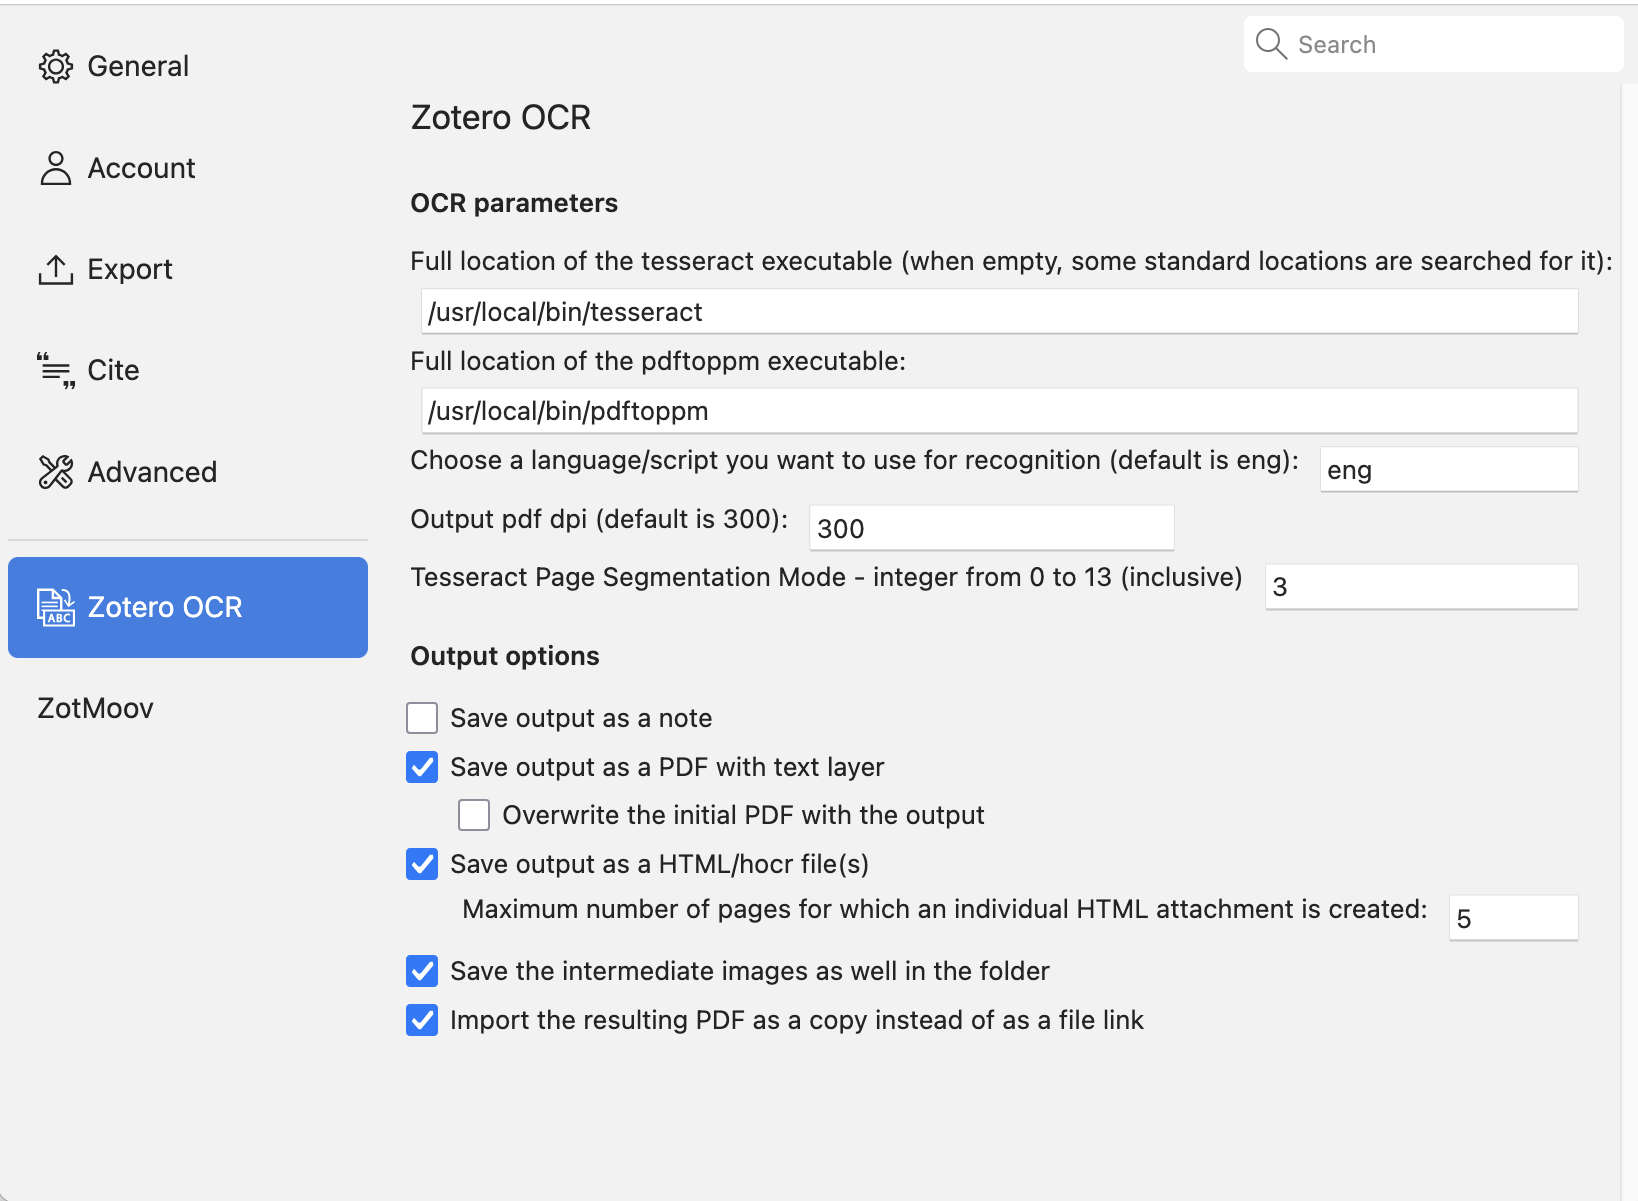Viewport: 1638px width, 1201px height.
Task: Enable Overwrite the initial PDF with output
Action: click(x=474, y=815)
